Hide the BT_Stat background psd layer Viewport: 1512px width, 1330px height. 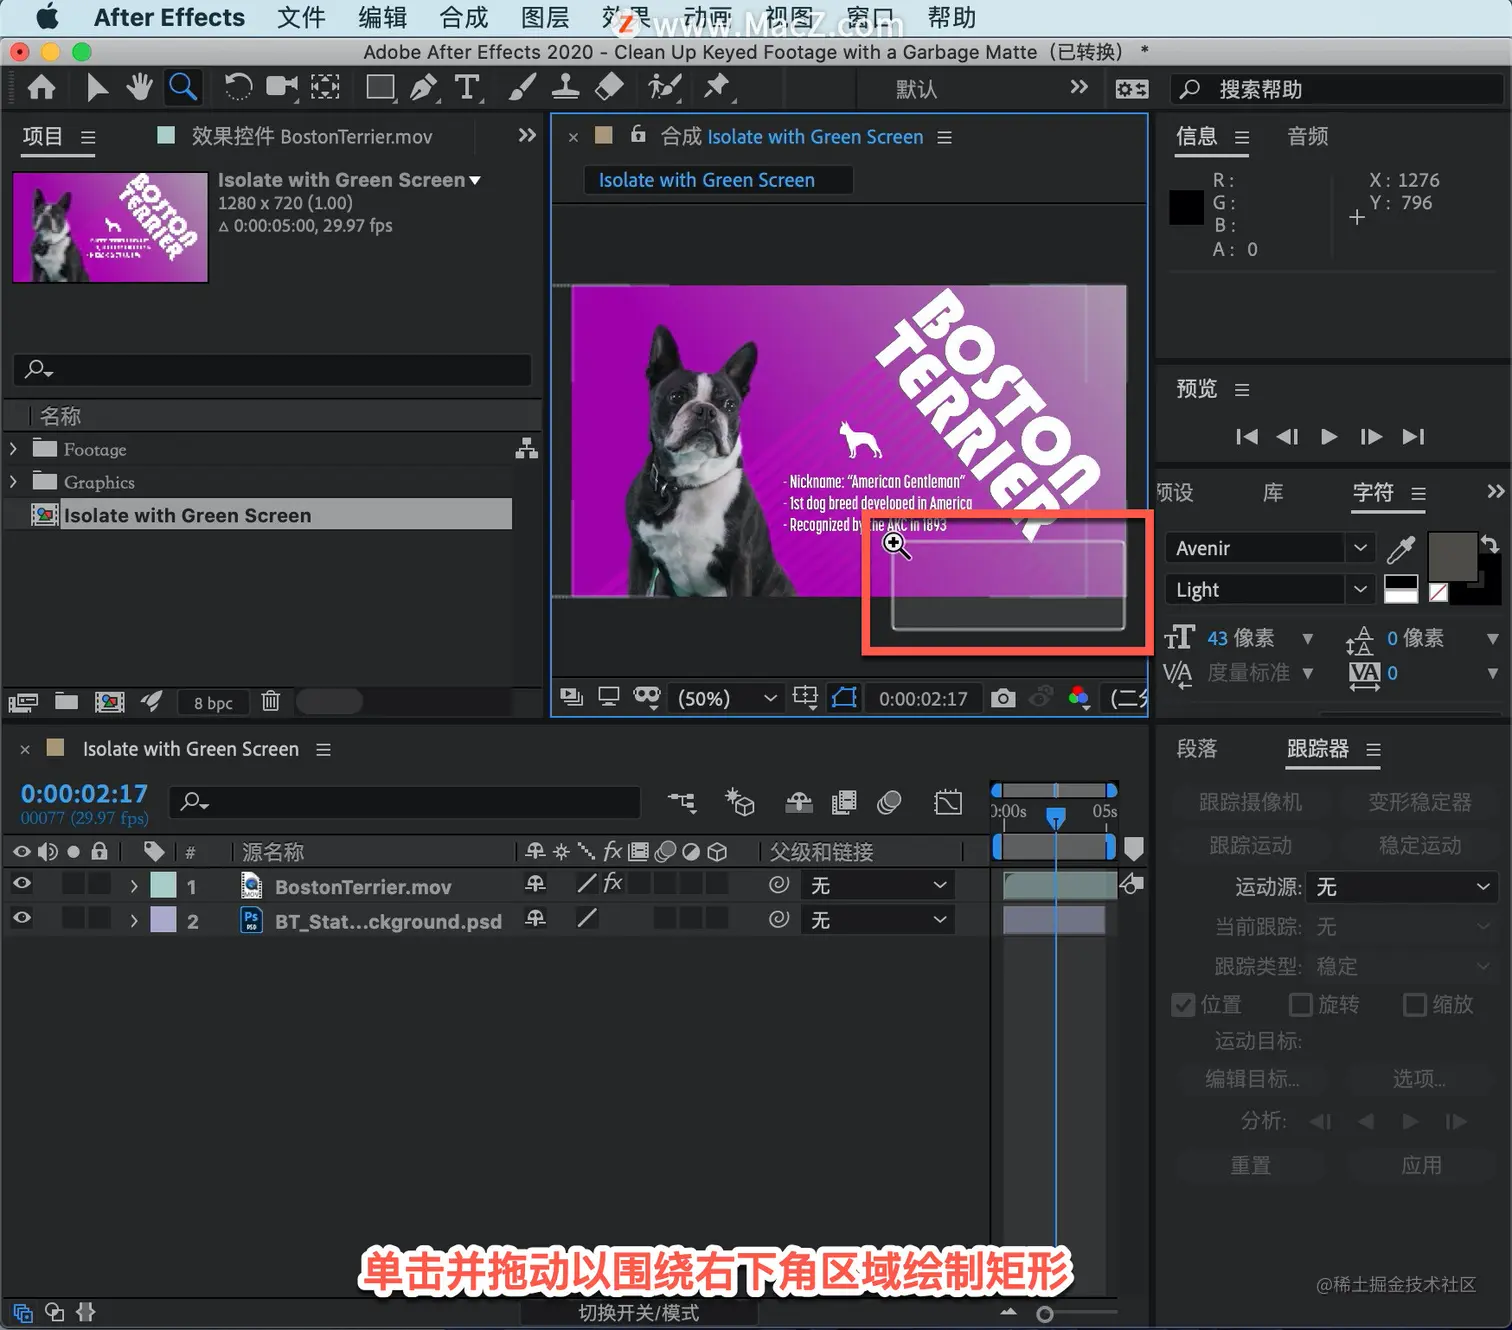[x=21, y=918]
